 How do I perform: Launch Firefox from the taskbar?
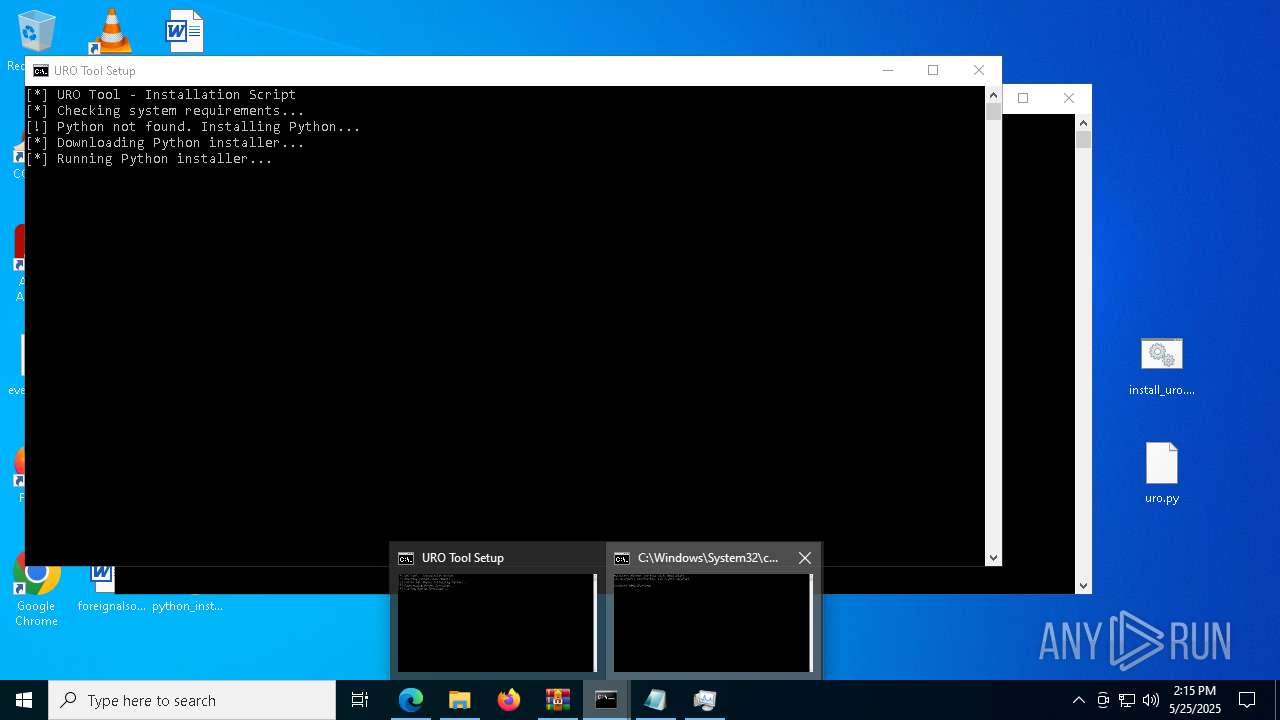pos(509,700)
